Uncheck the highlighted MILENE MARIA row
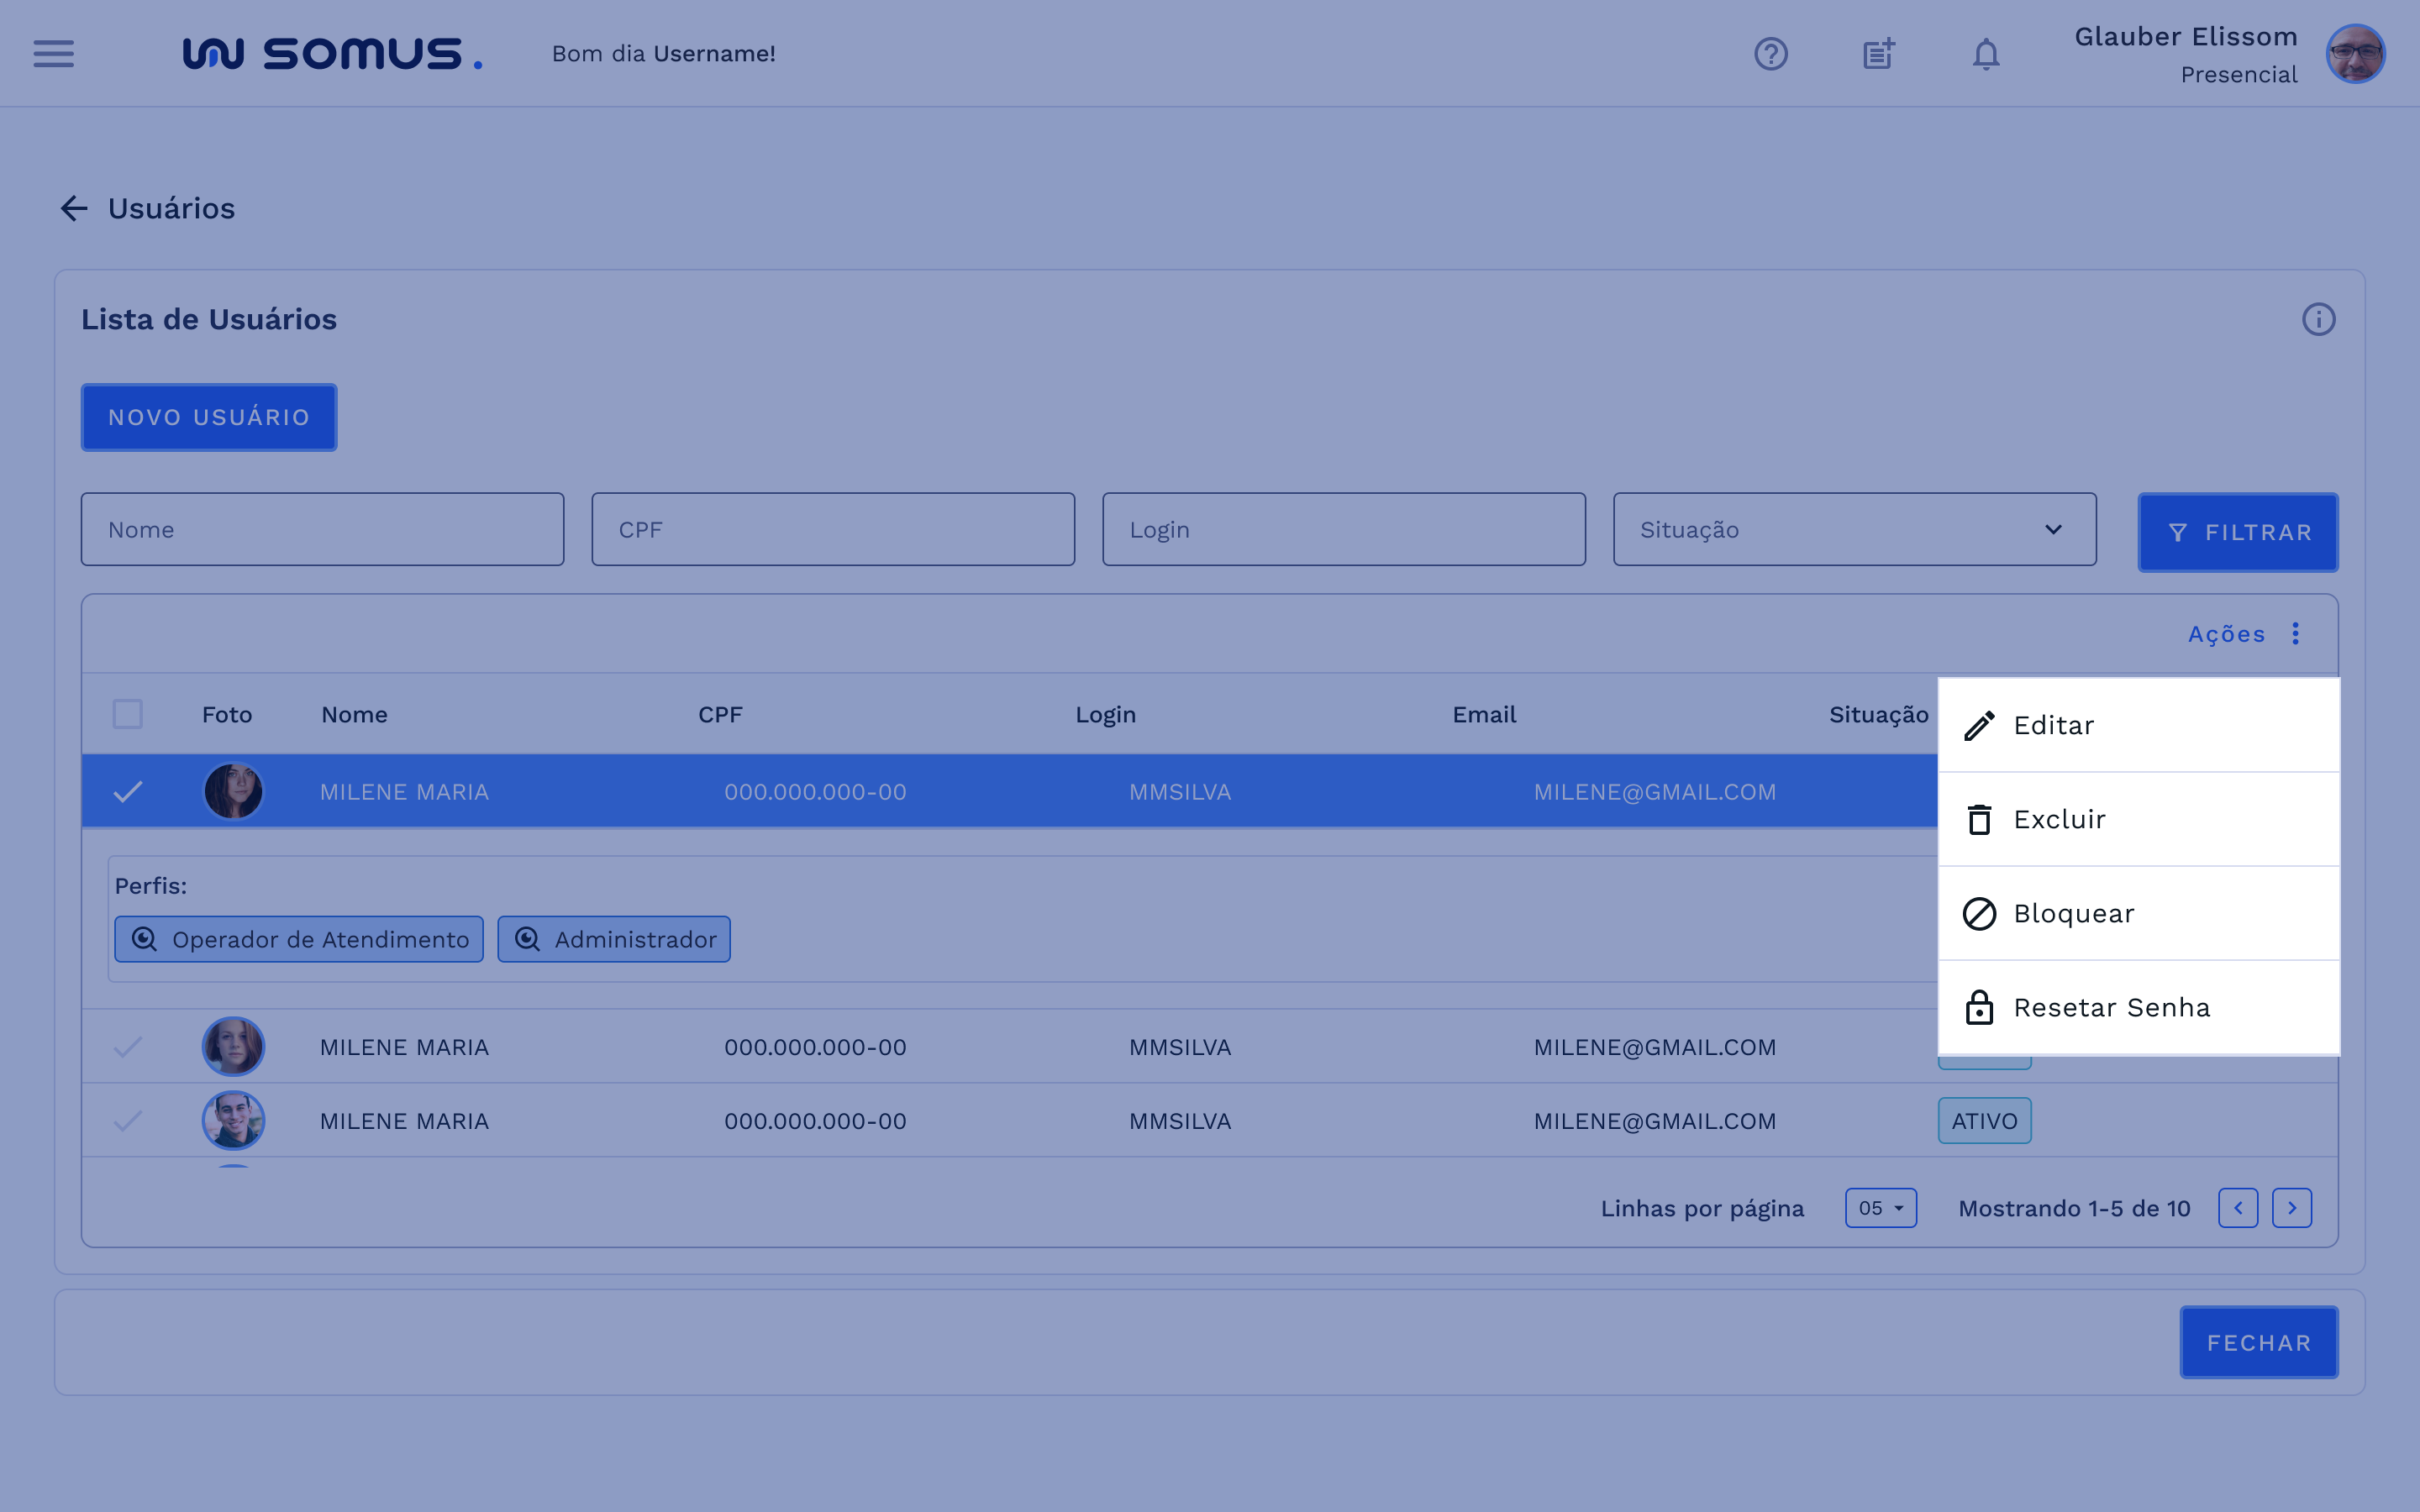 [x=128, y=791]
